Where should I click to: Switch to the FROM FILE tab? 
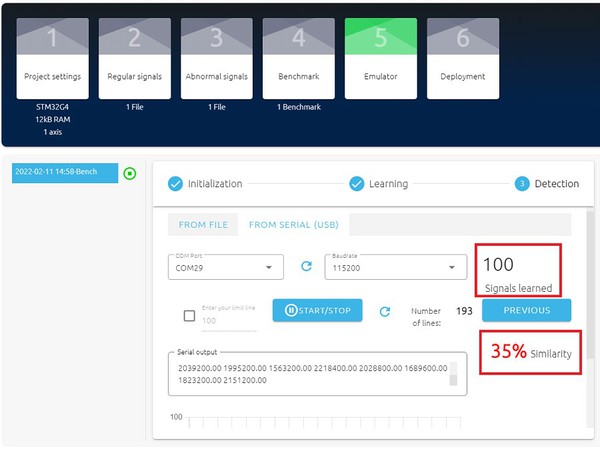(203, 225)
